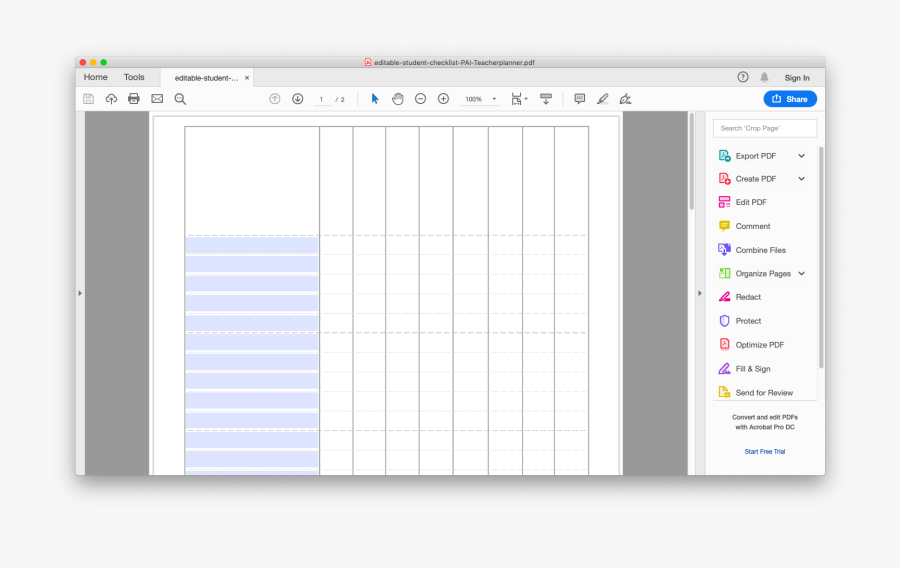The image size is (900, 568).
Task: Collapse the right tools pane arrow
Action: click(x=700, y=293)
